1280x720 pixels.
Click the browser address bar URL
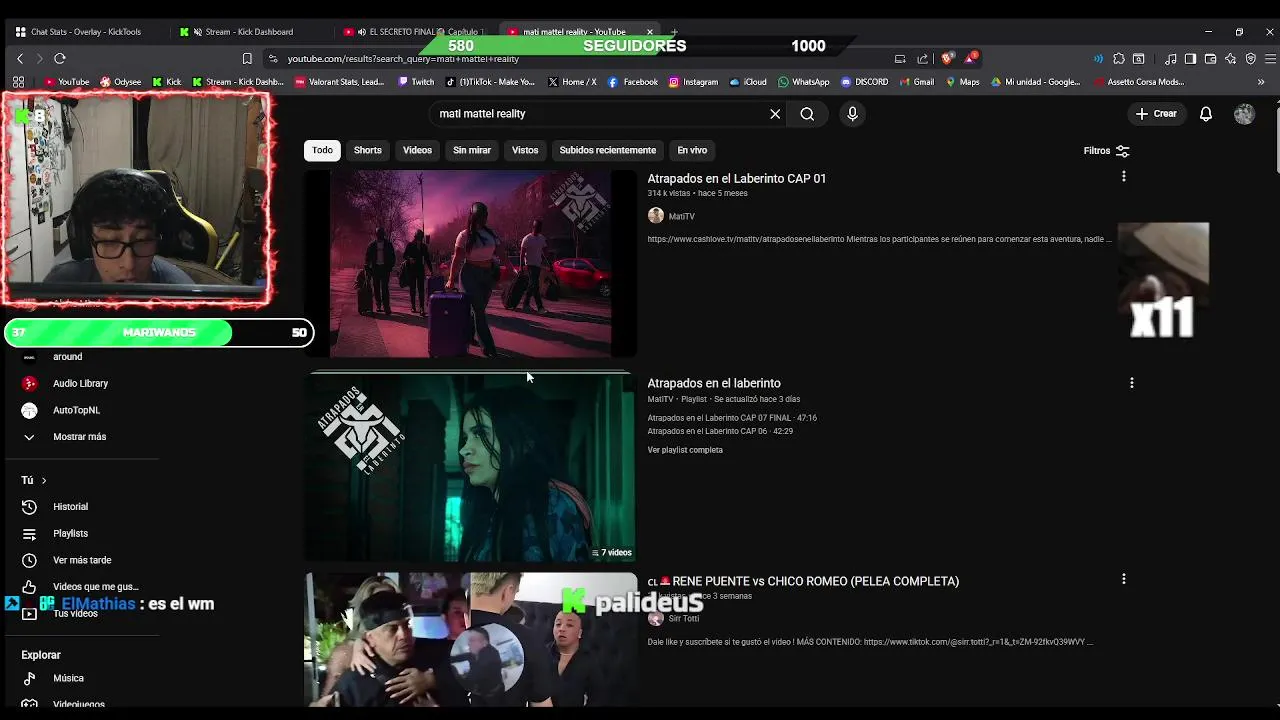pos(403,59)
